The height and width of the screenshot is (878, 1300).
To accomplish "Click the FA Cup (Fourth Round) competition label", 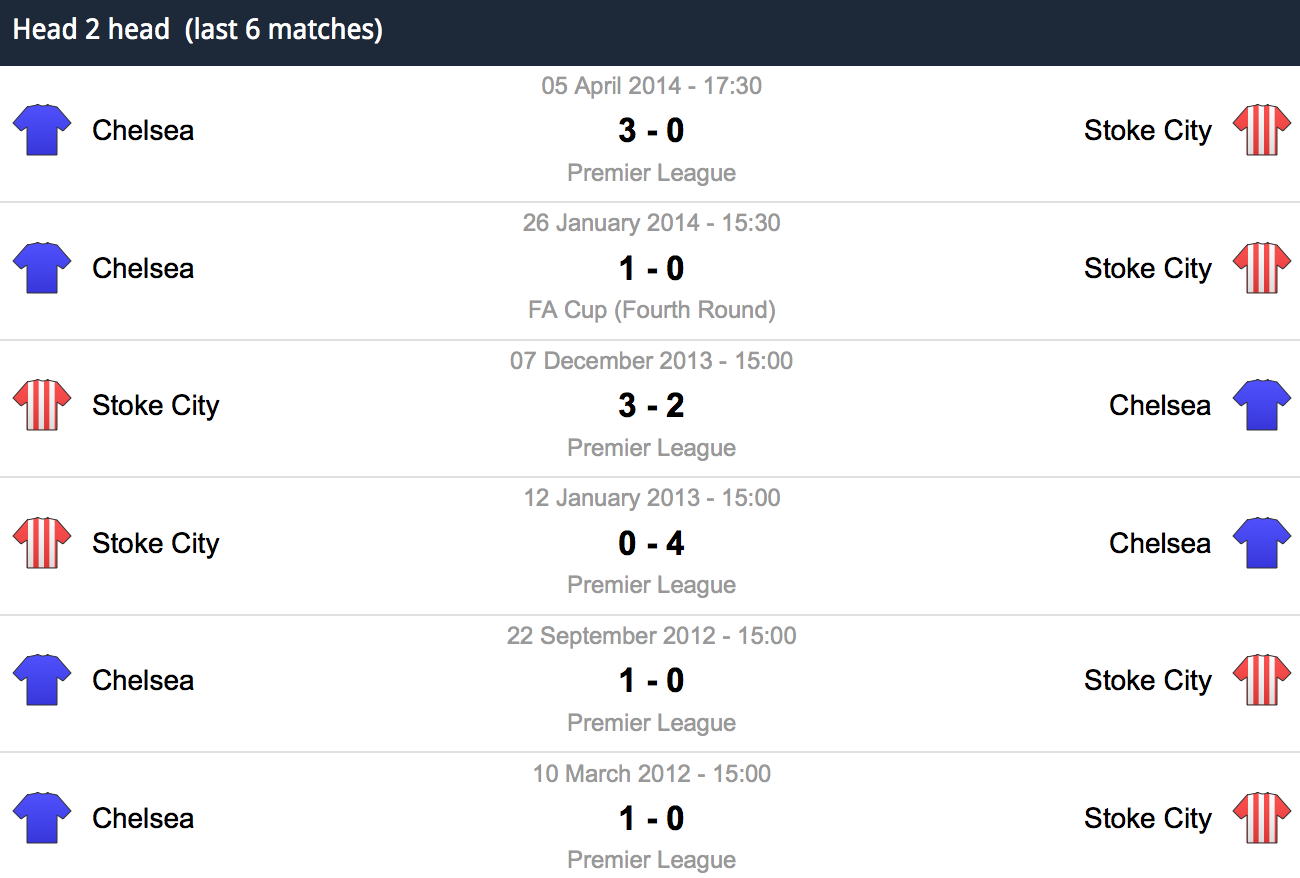I will click(x=651, y=310).
